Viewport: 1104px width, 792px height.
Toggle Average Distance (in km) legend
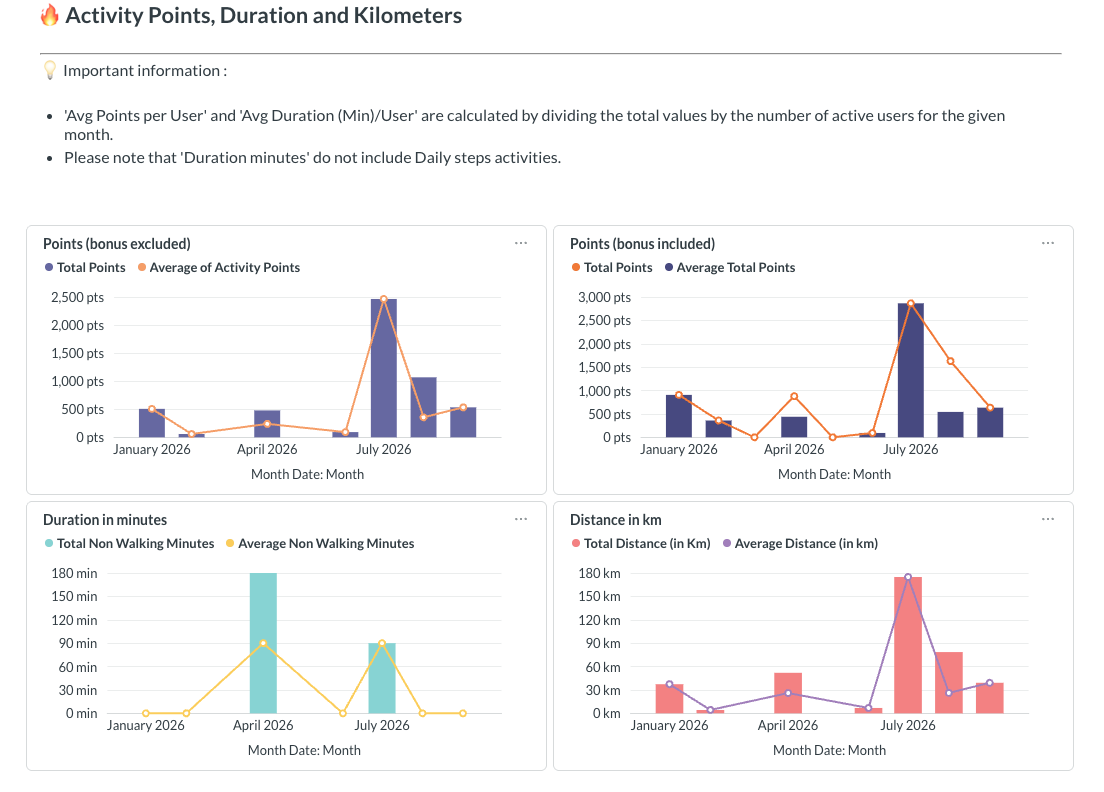[800, 543]
